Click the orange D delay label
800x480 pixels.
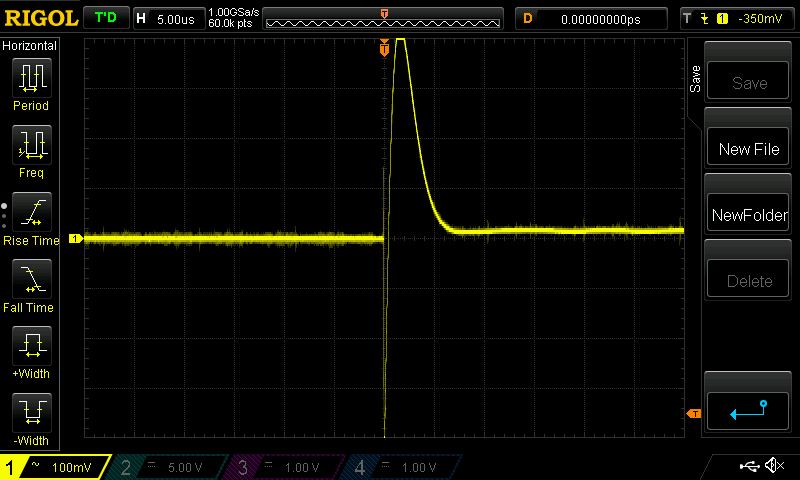(x=528, y=19)
